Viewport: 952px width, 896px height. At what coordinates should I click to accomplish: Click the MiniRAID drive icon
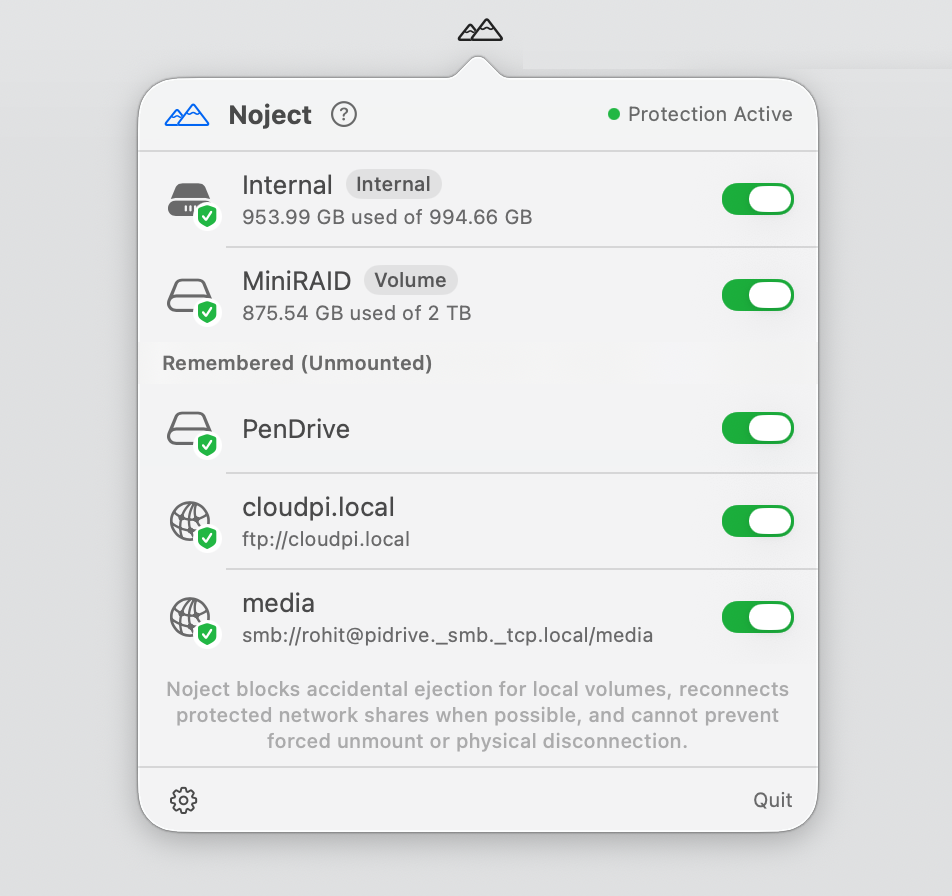point(192,300)
